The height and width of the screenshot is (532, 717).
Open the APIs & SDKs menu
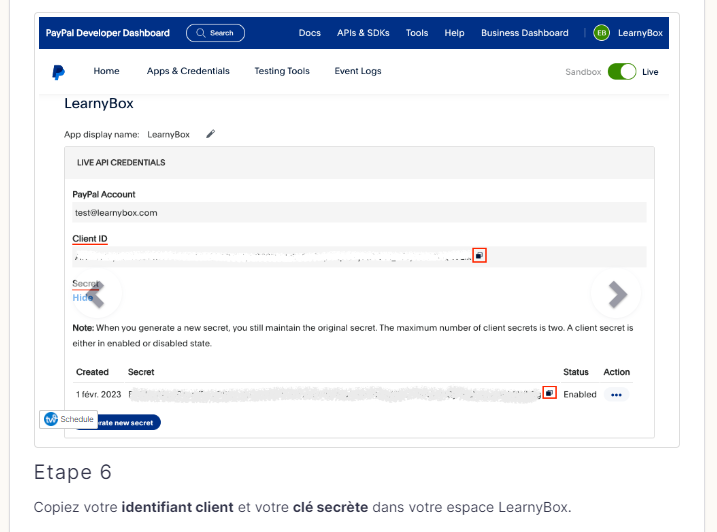[x=363, y=33]
